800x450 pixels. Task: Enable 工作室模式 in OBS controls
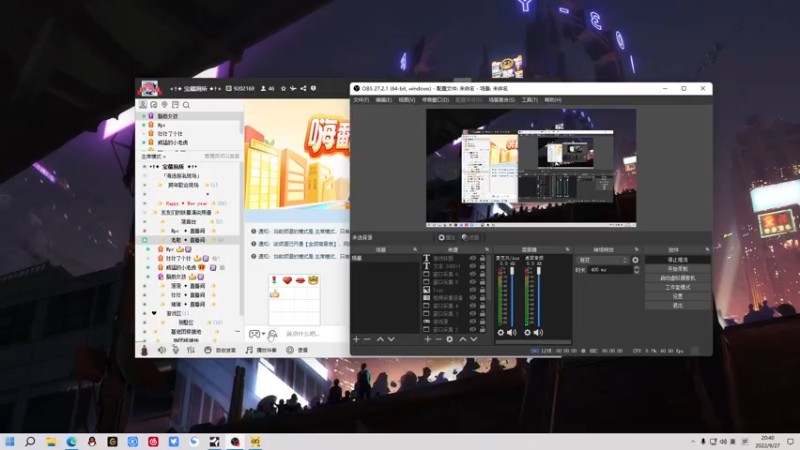click(678, 287)
